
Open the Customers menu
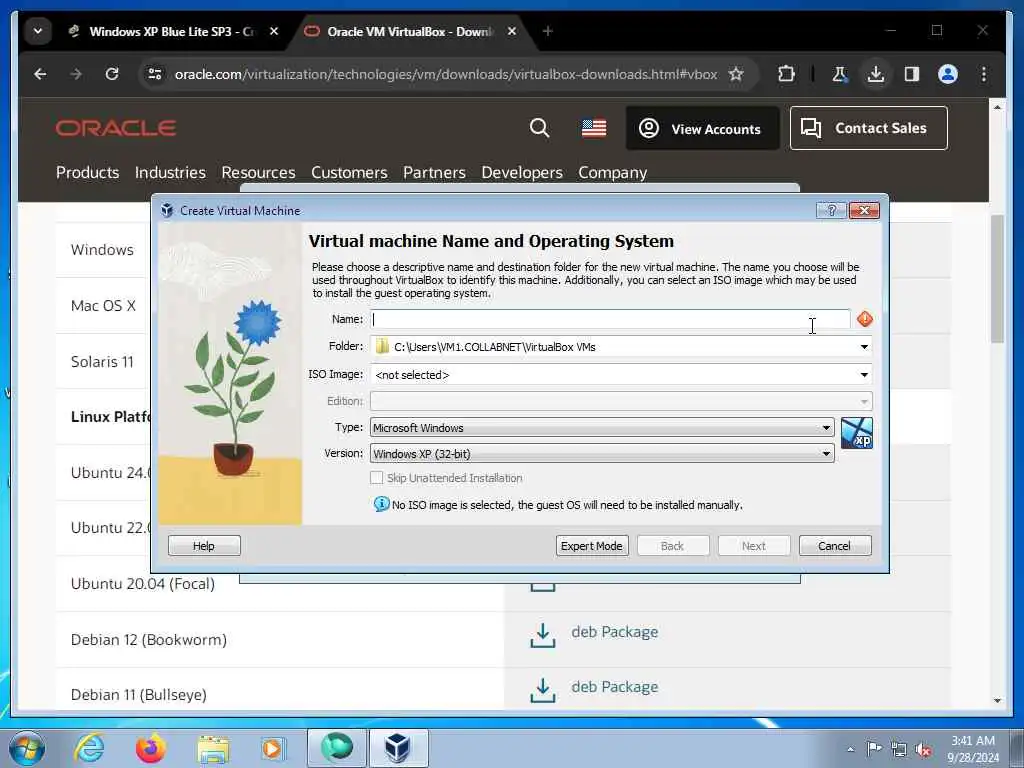click(349, 172)
